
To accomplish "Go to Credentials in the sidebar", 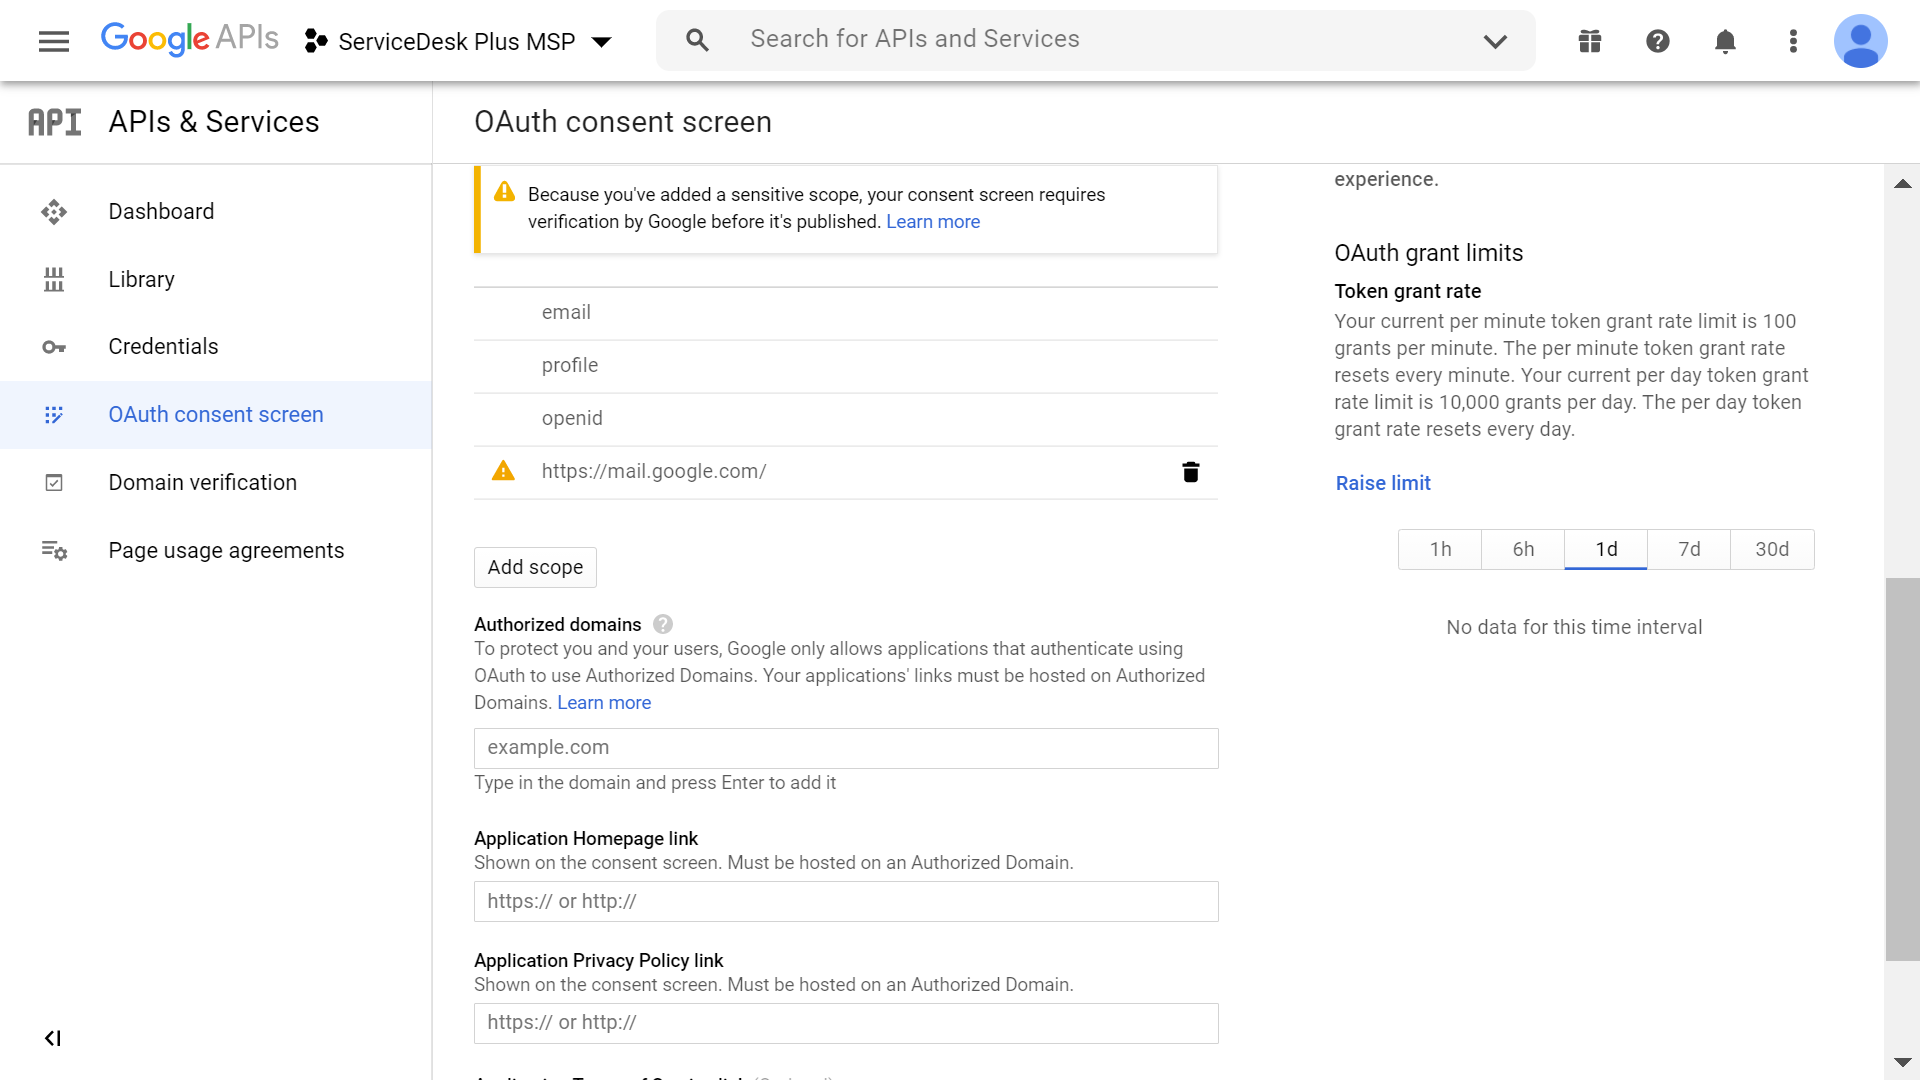I will point(163,347).
